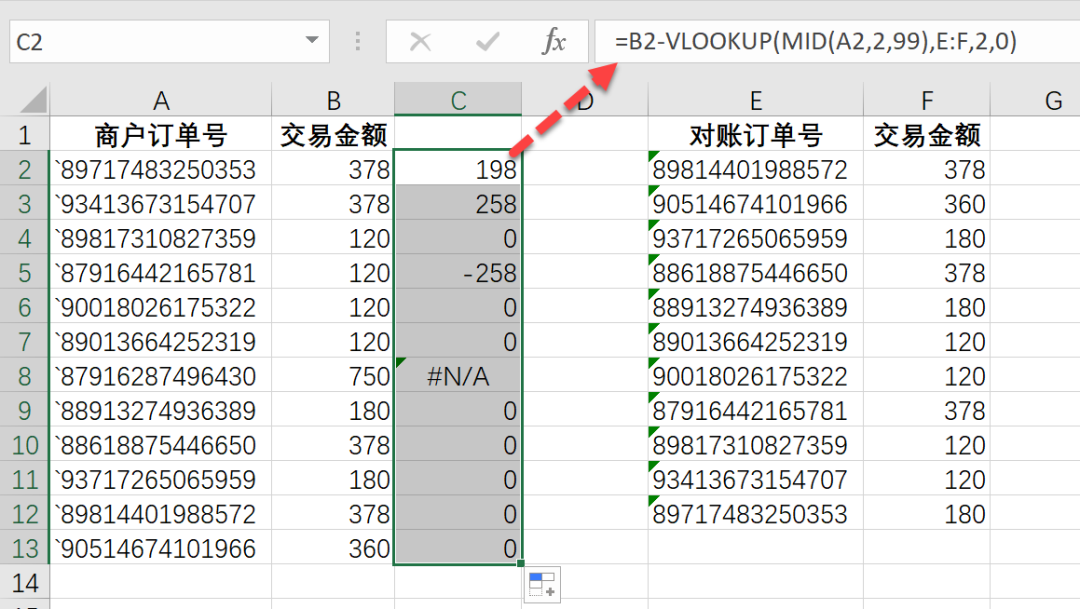This screenshot has width=1080, height=609.
Task: Select cell F3 showing 360
Action: pos(926,204)
